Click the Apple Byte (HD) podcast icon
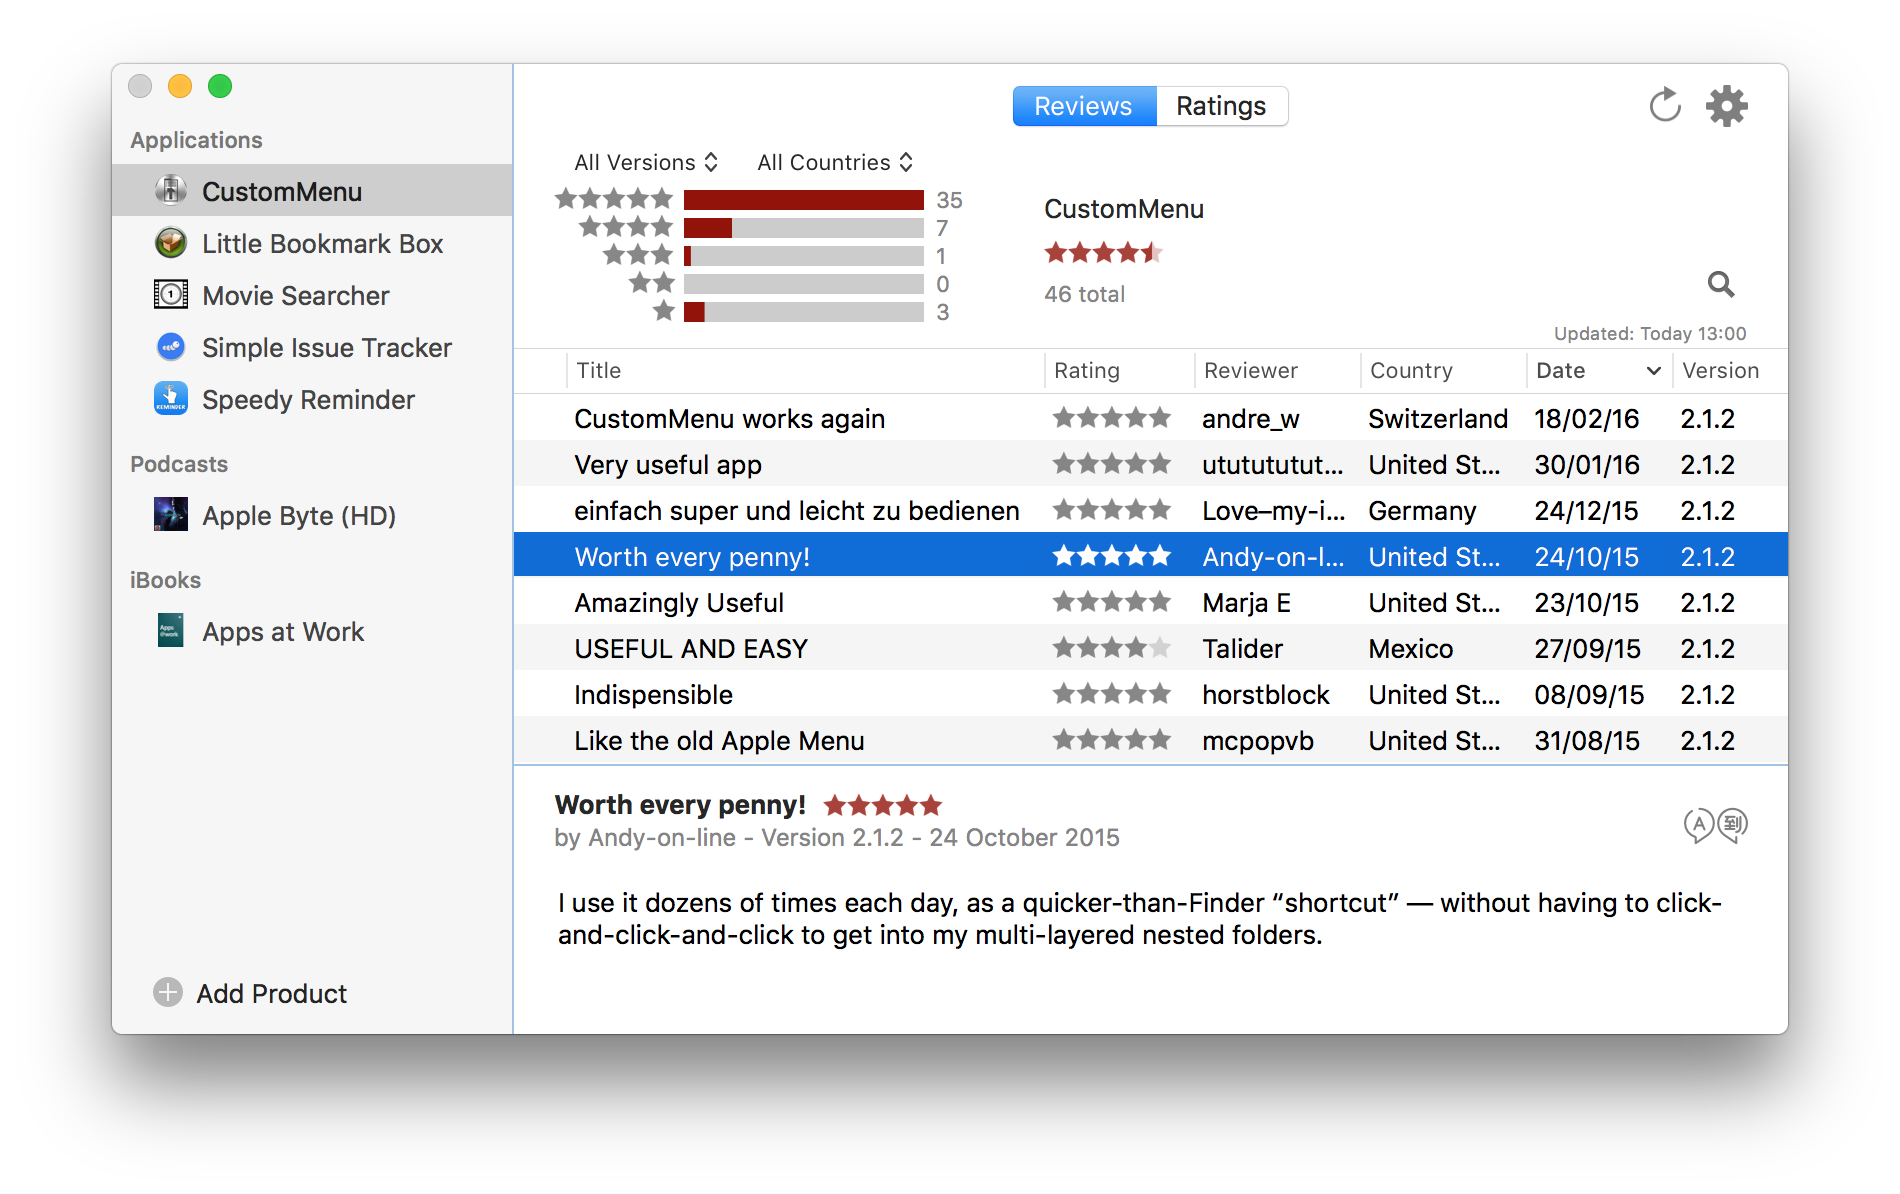 tap(171, 514)
